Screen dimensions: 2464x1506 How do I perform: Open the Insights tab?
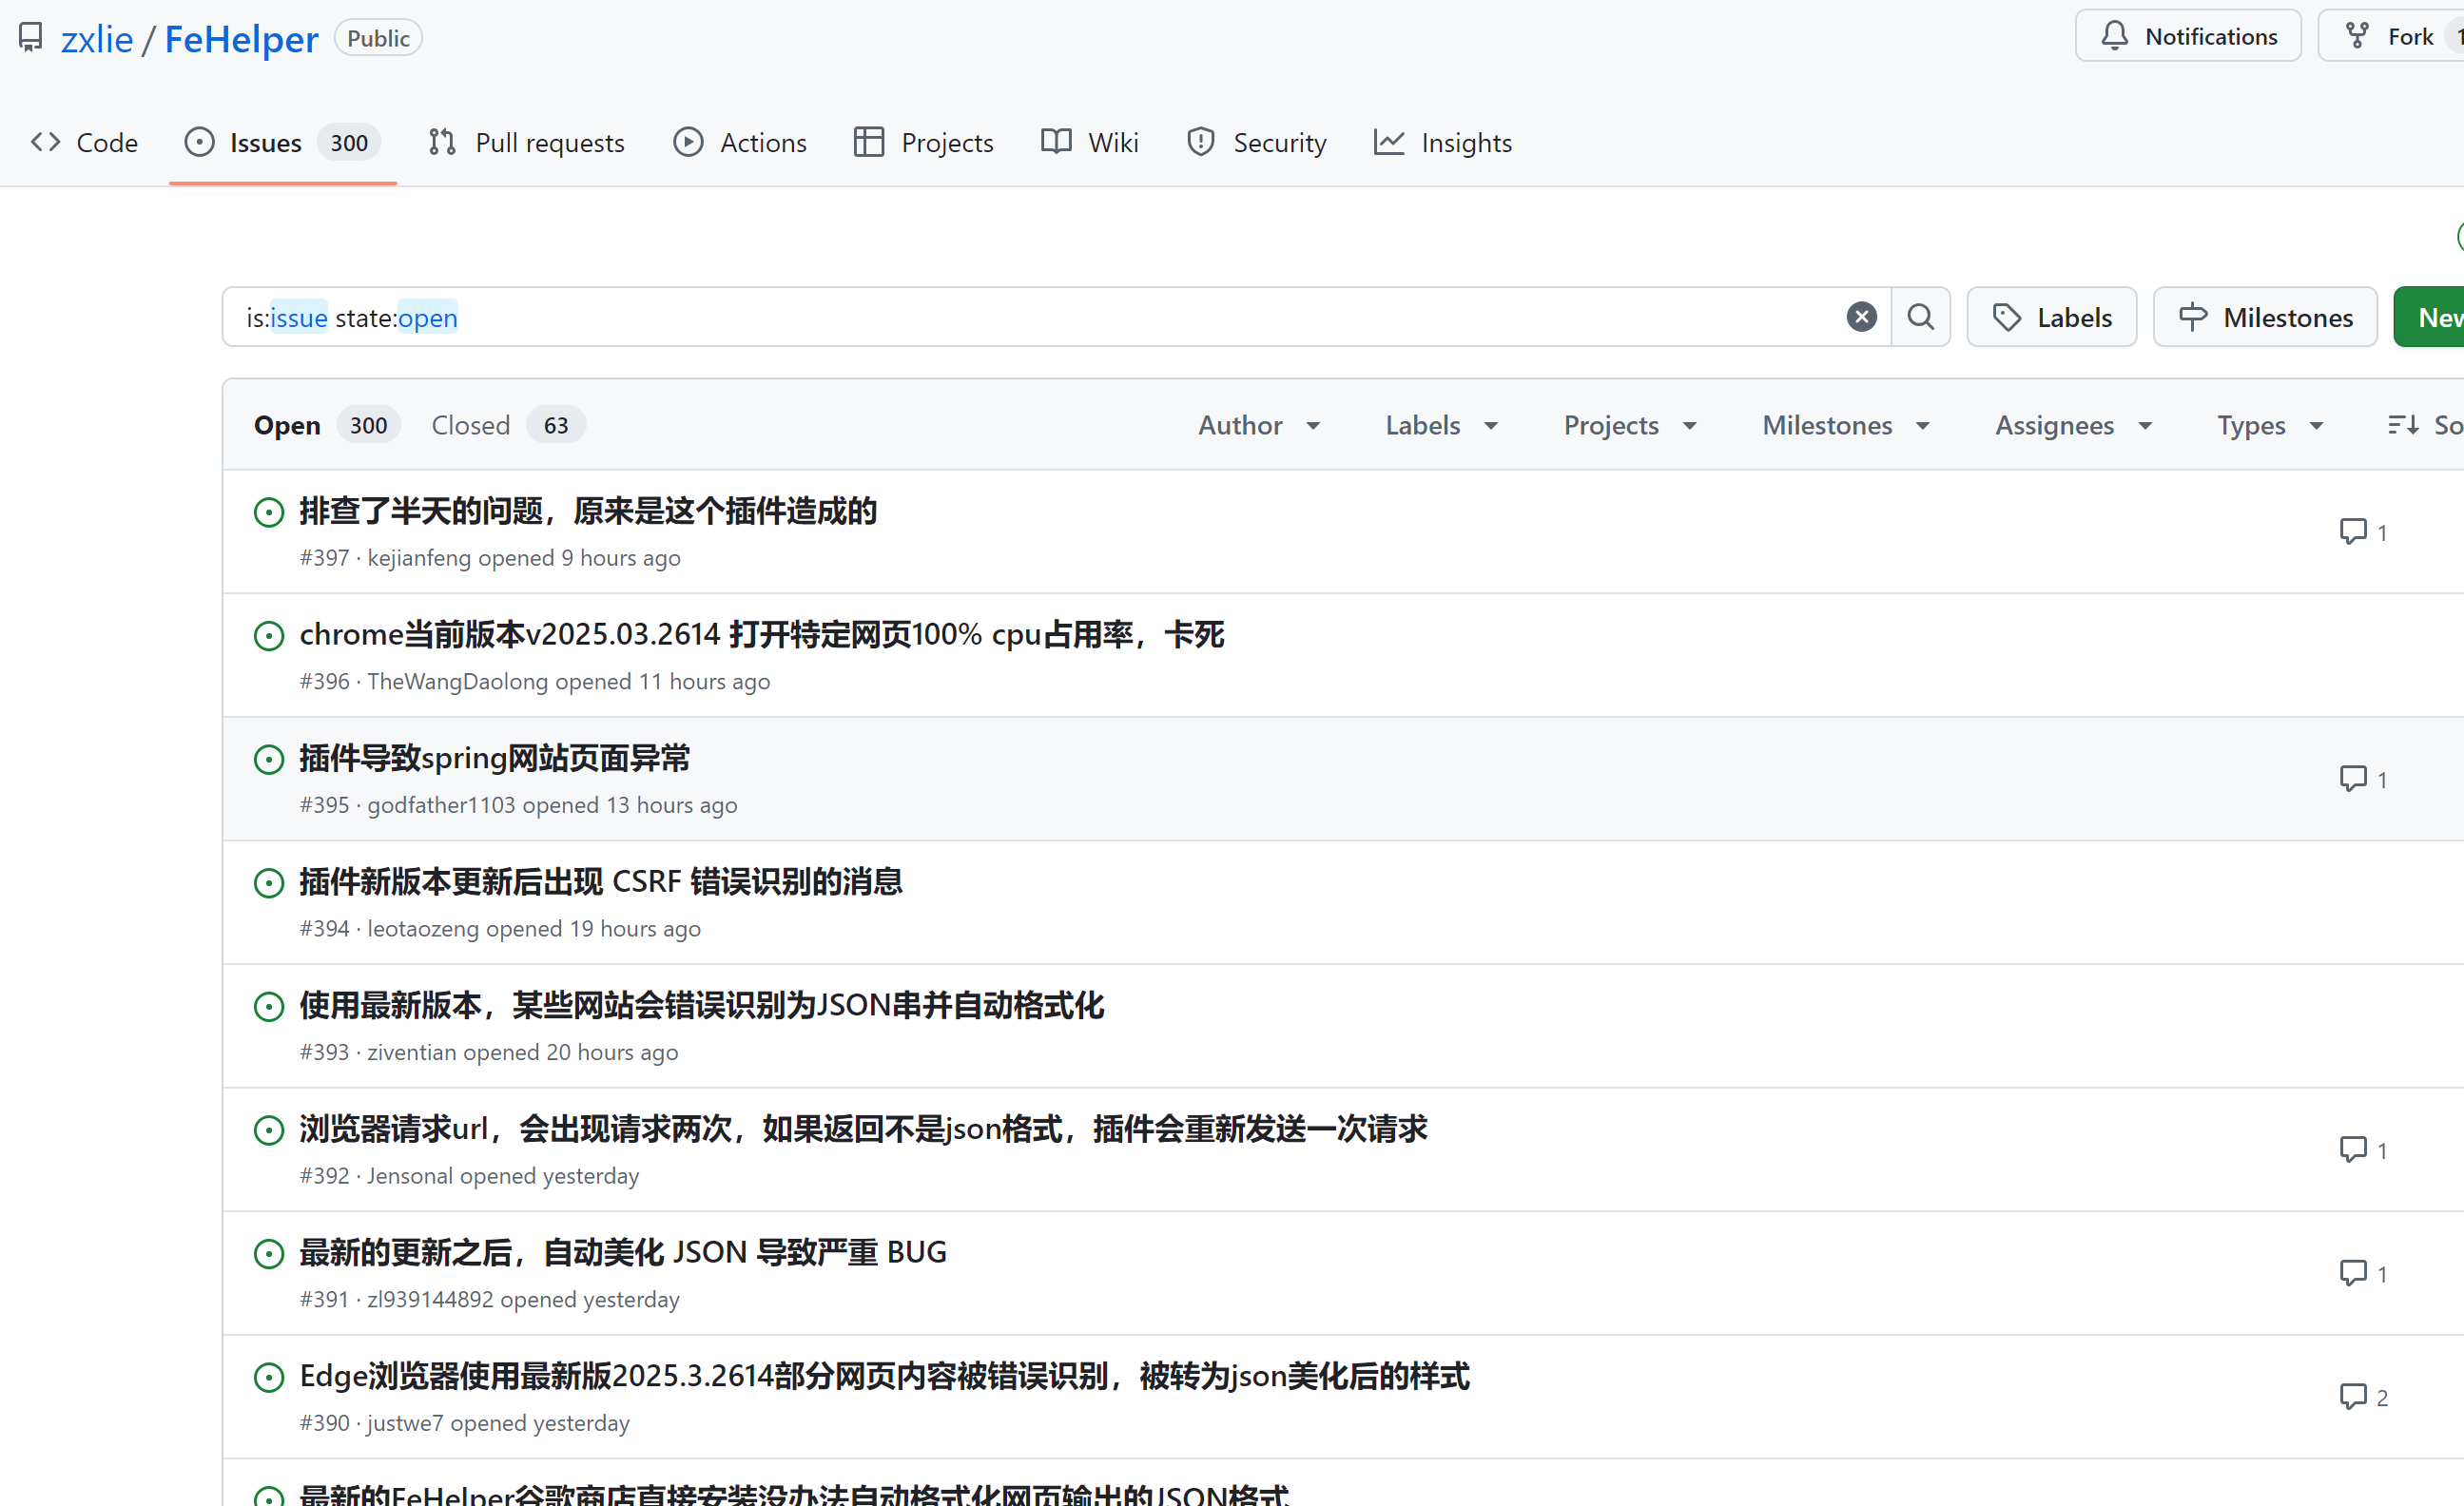(1442, 142)
